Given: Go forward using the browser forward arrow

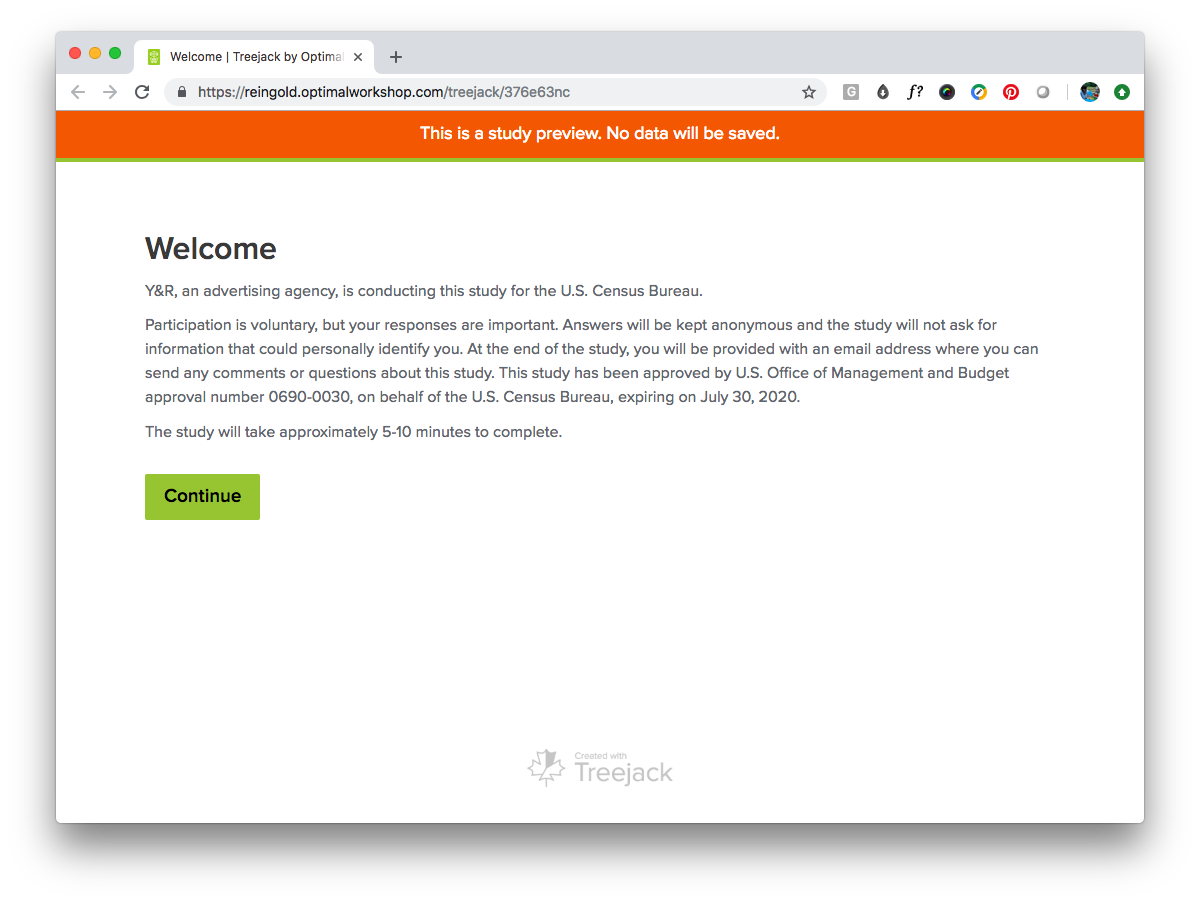Looking at the screenshot, I should tap(110, 92).
